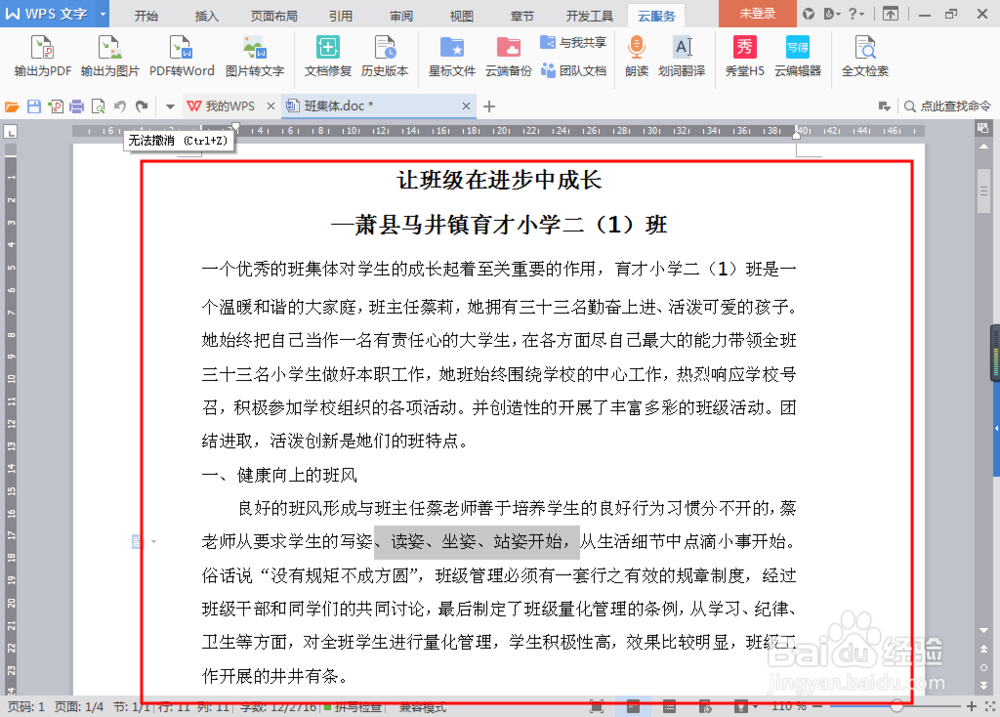Click the 拼写检查 status bar toggle
The image size is (1000, 717).
click(353, 707)
